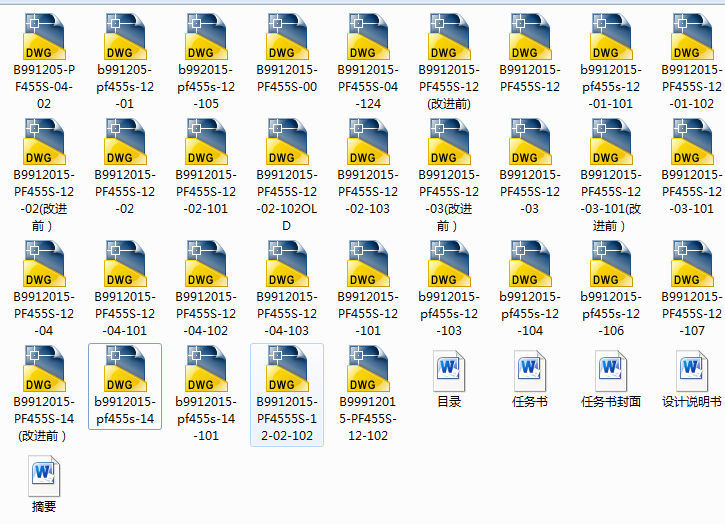Click drawing B9912015-PF455S-12-04-101
Viewport: 725px width, 524px height.
pyautogui.click(x=125, y=288)
